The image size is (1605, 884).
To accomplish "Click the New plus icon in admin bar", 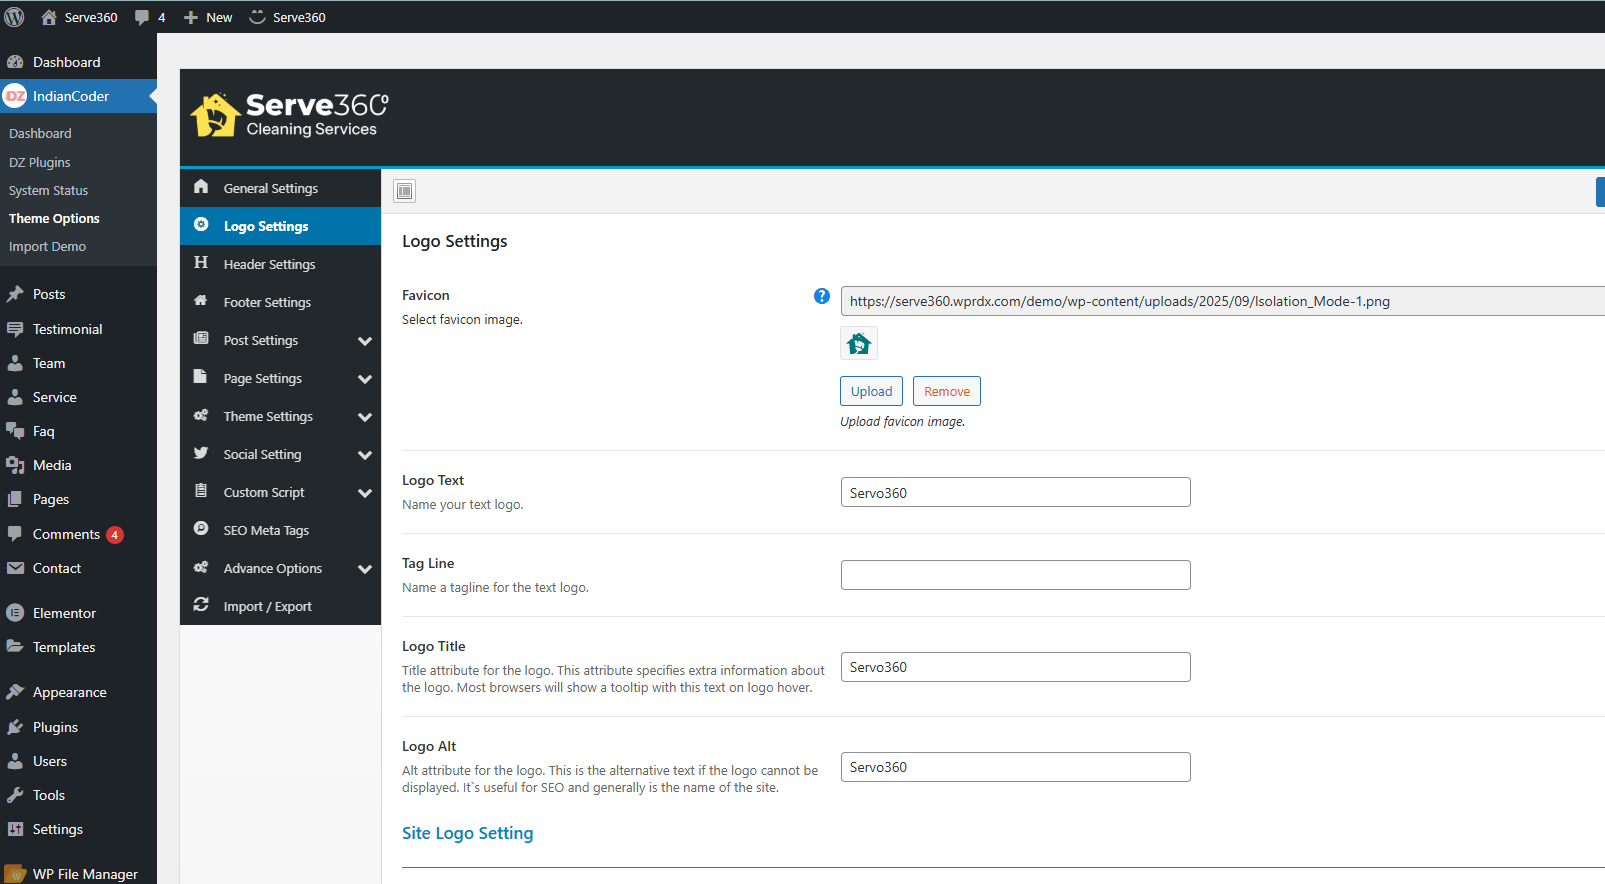I will tap(191, 17).
